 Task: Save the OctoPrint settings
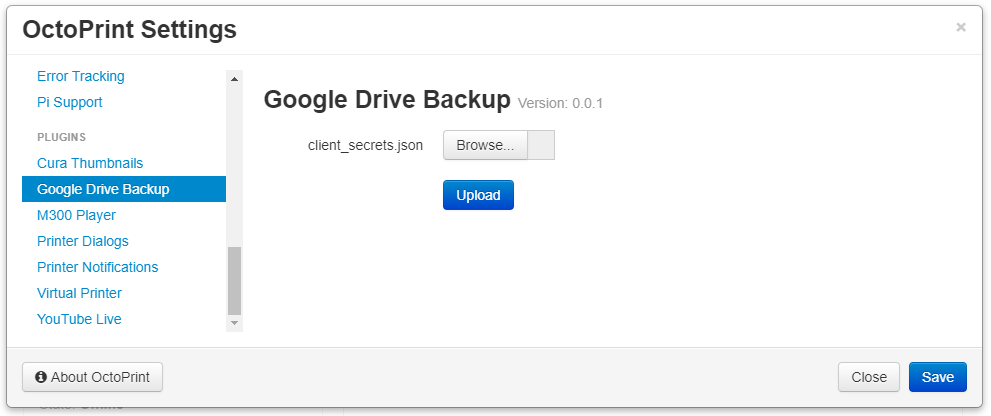(938, 377)
